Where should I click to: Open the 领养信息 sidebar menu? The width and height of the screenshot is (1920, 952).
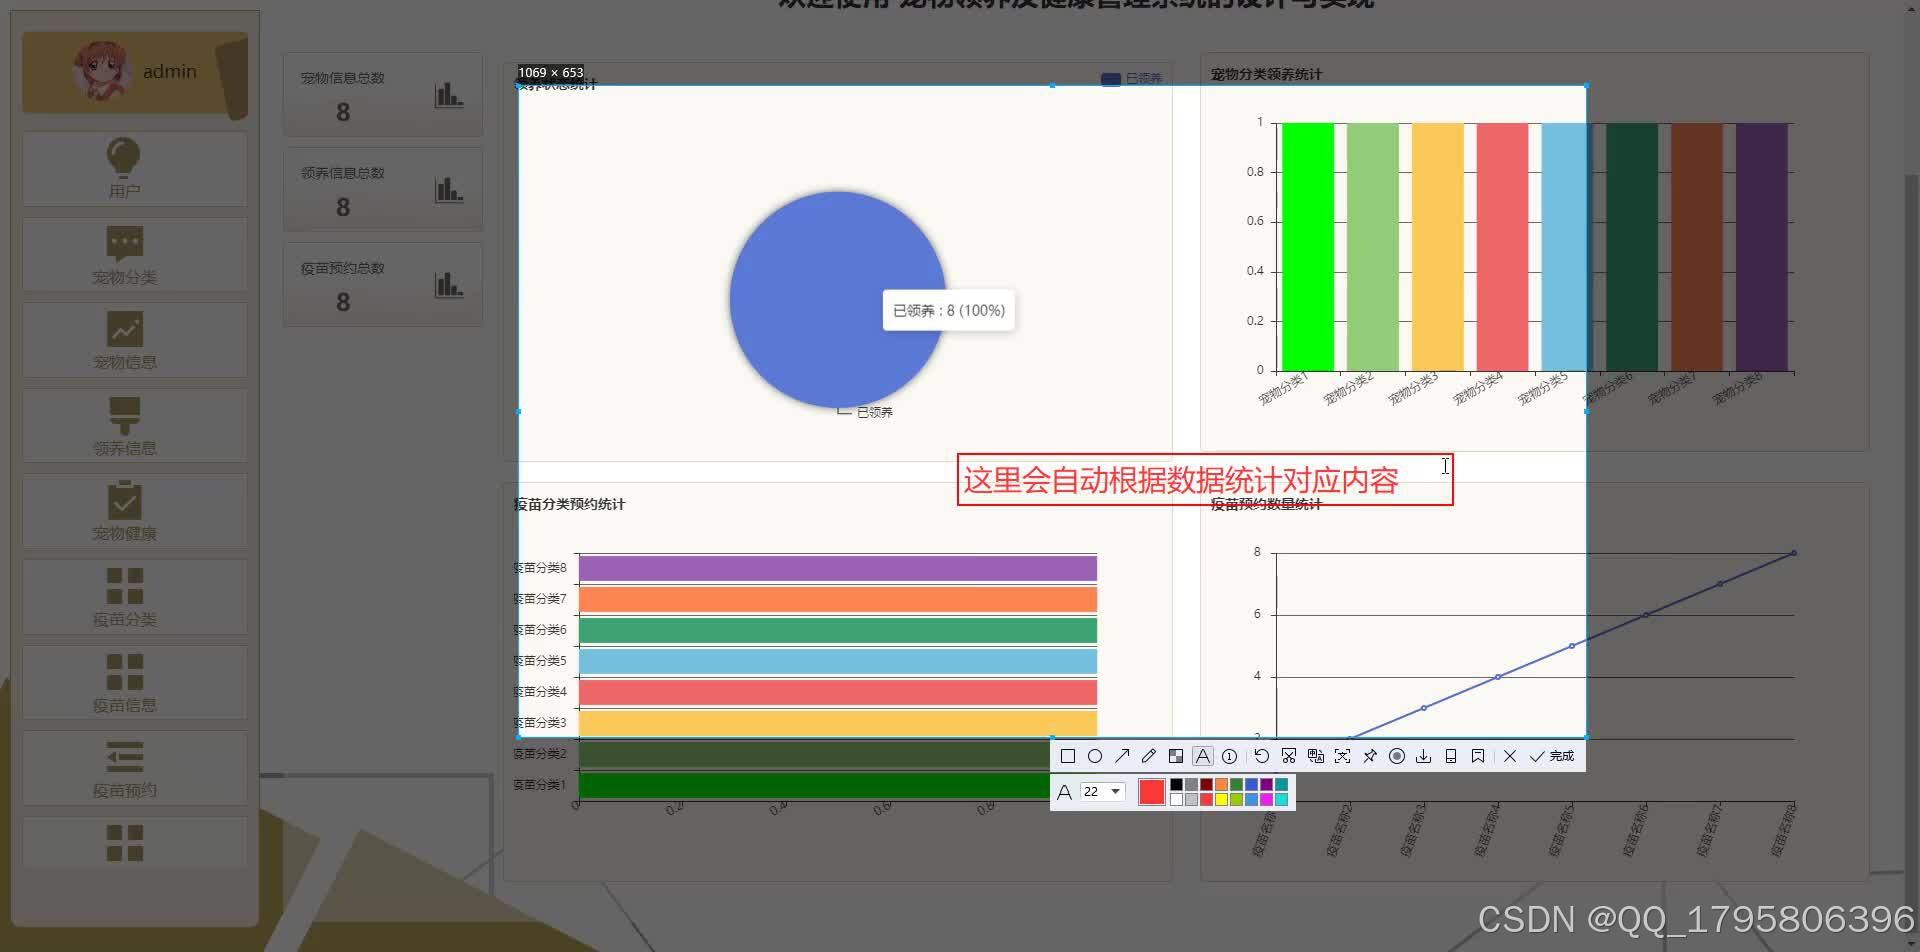(x=134, y=426)
